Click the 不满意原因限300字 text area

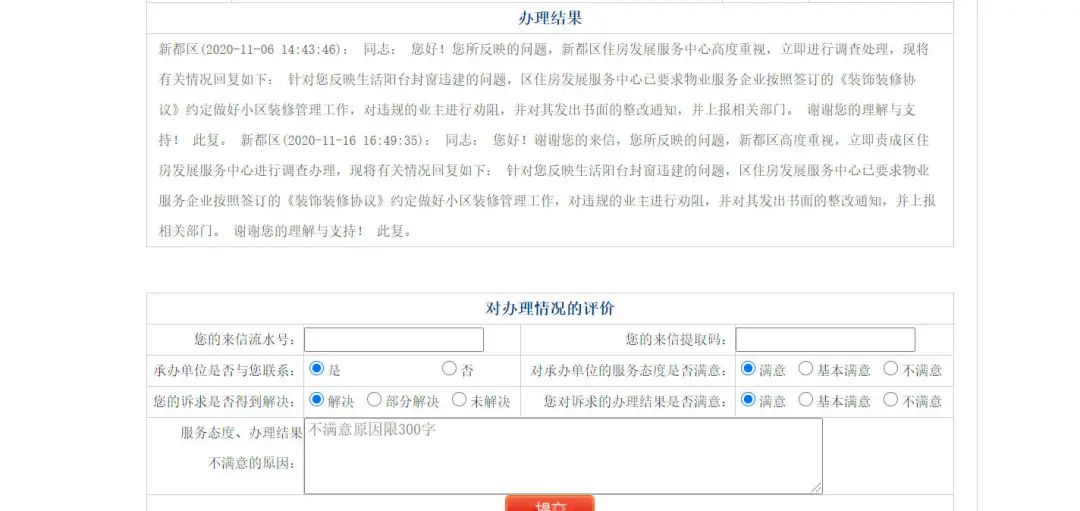coord(562,456)
